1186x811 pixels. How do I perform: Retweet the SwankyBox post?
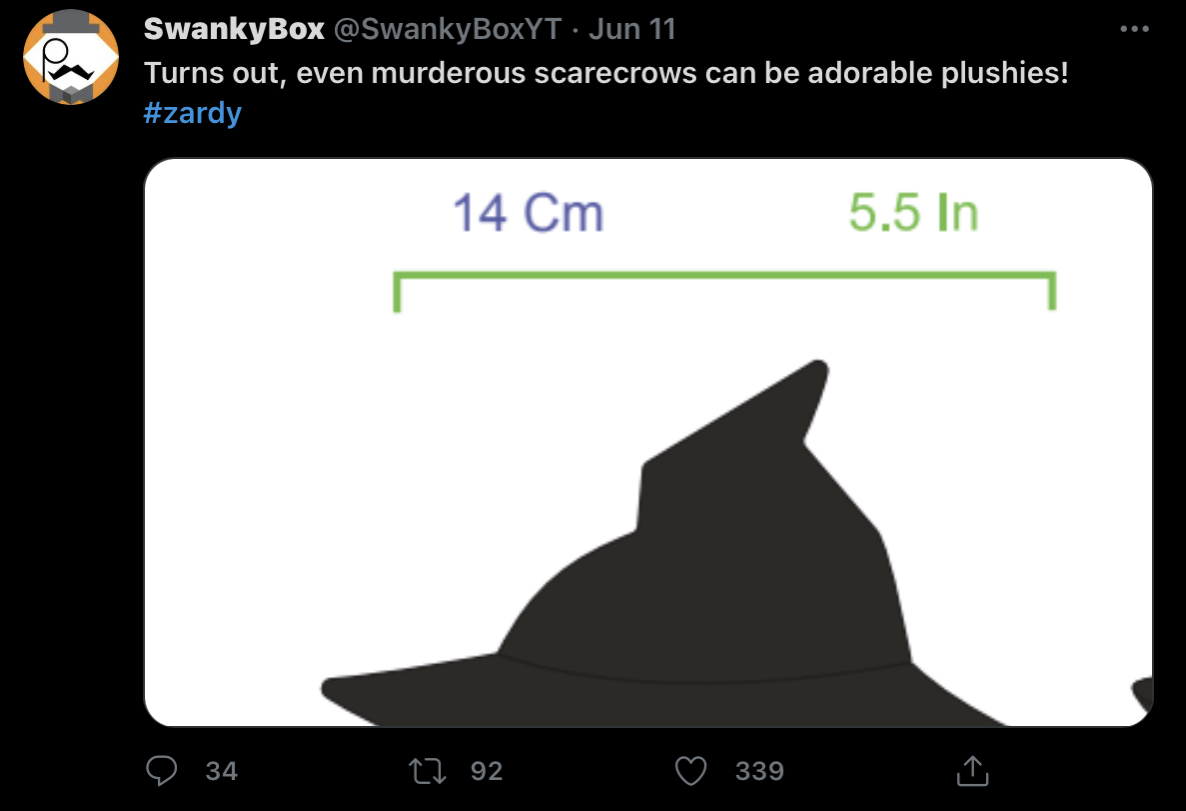pyautogui.click(x=427, y=771)
